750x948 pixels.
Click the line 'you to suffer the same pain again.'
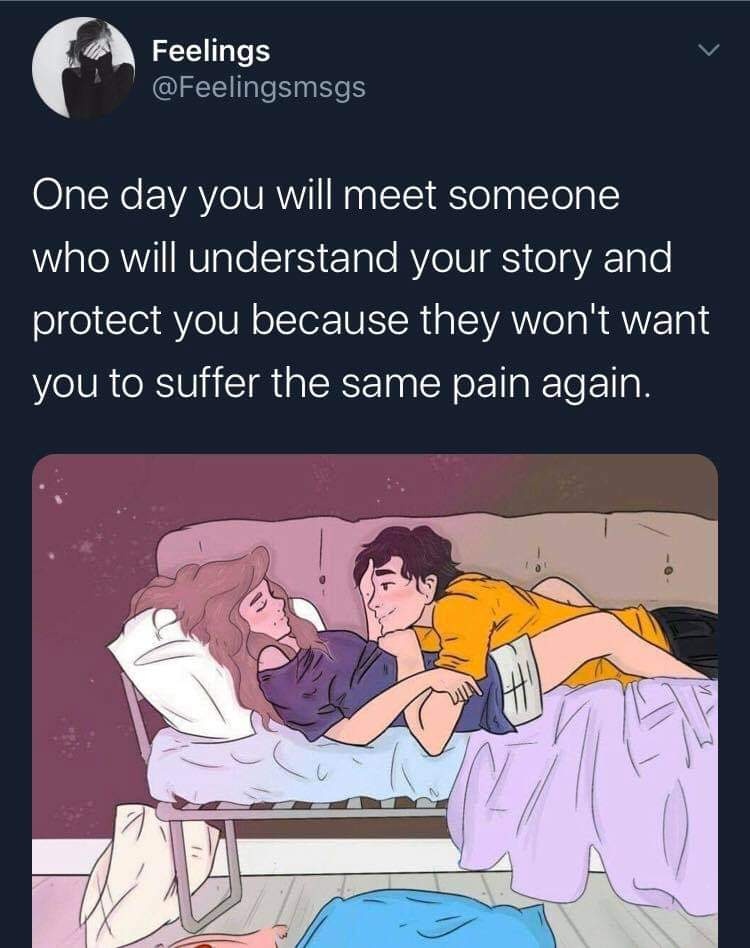click(343, 383)
